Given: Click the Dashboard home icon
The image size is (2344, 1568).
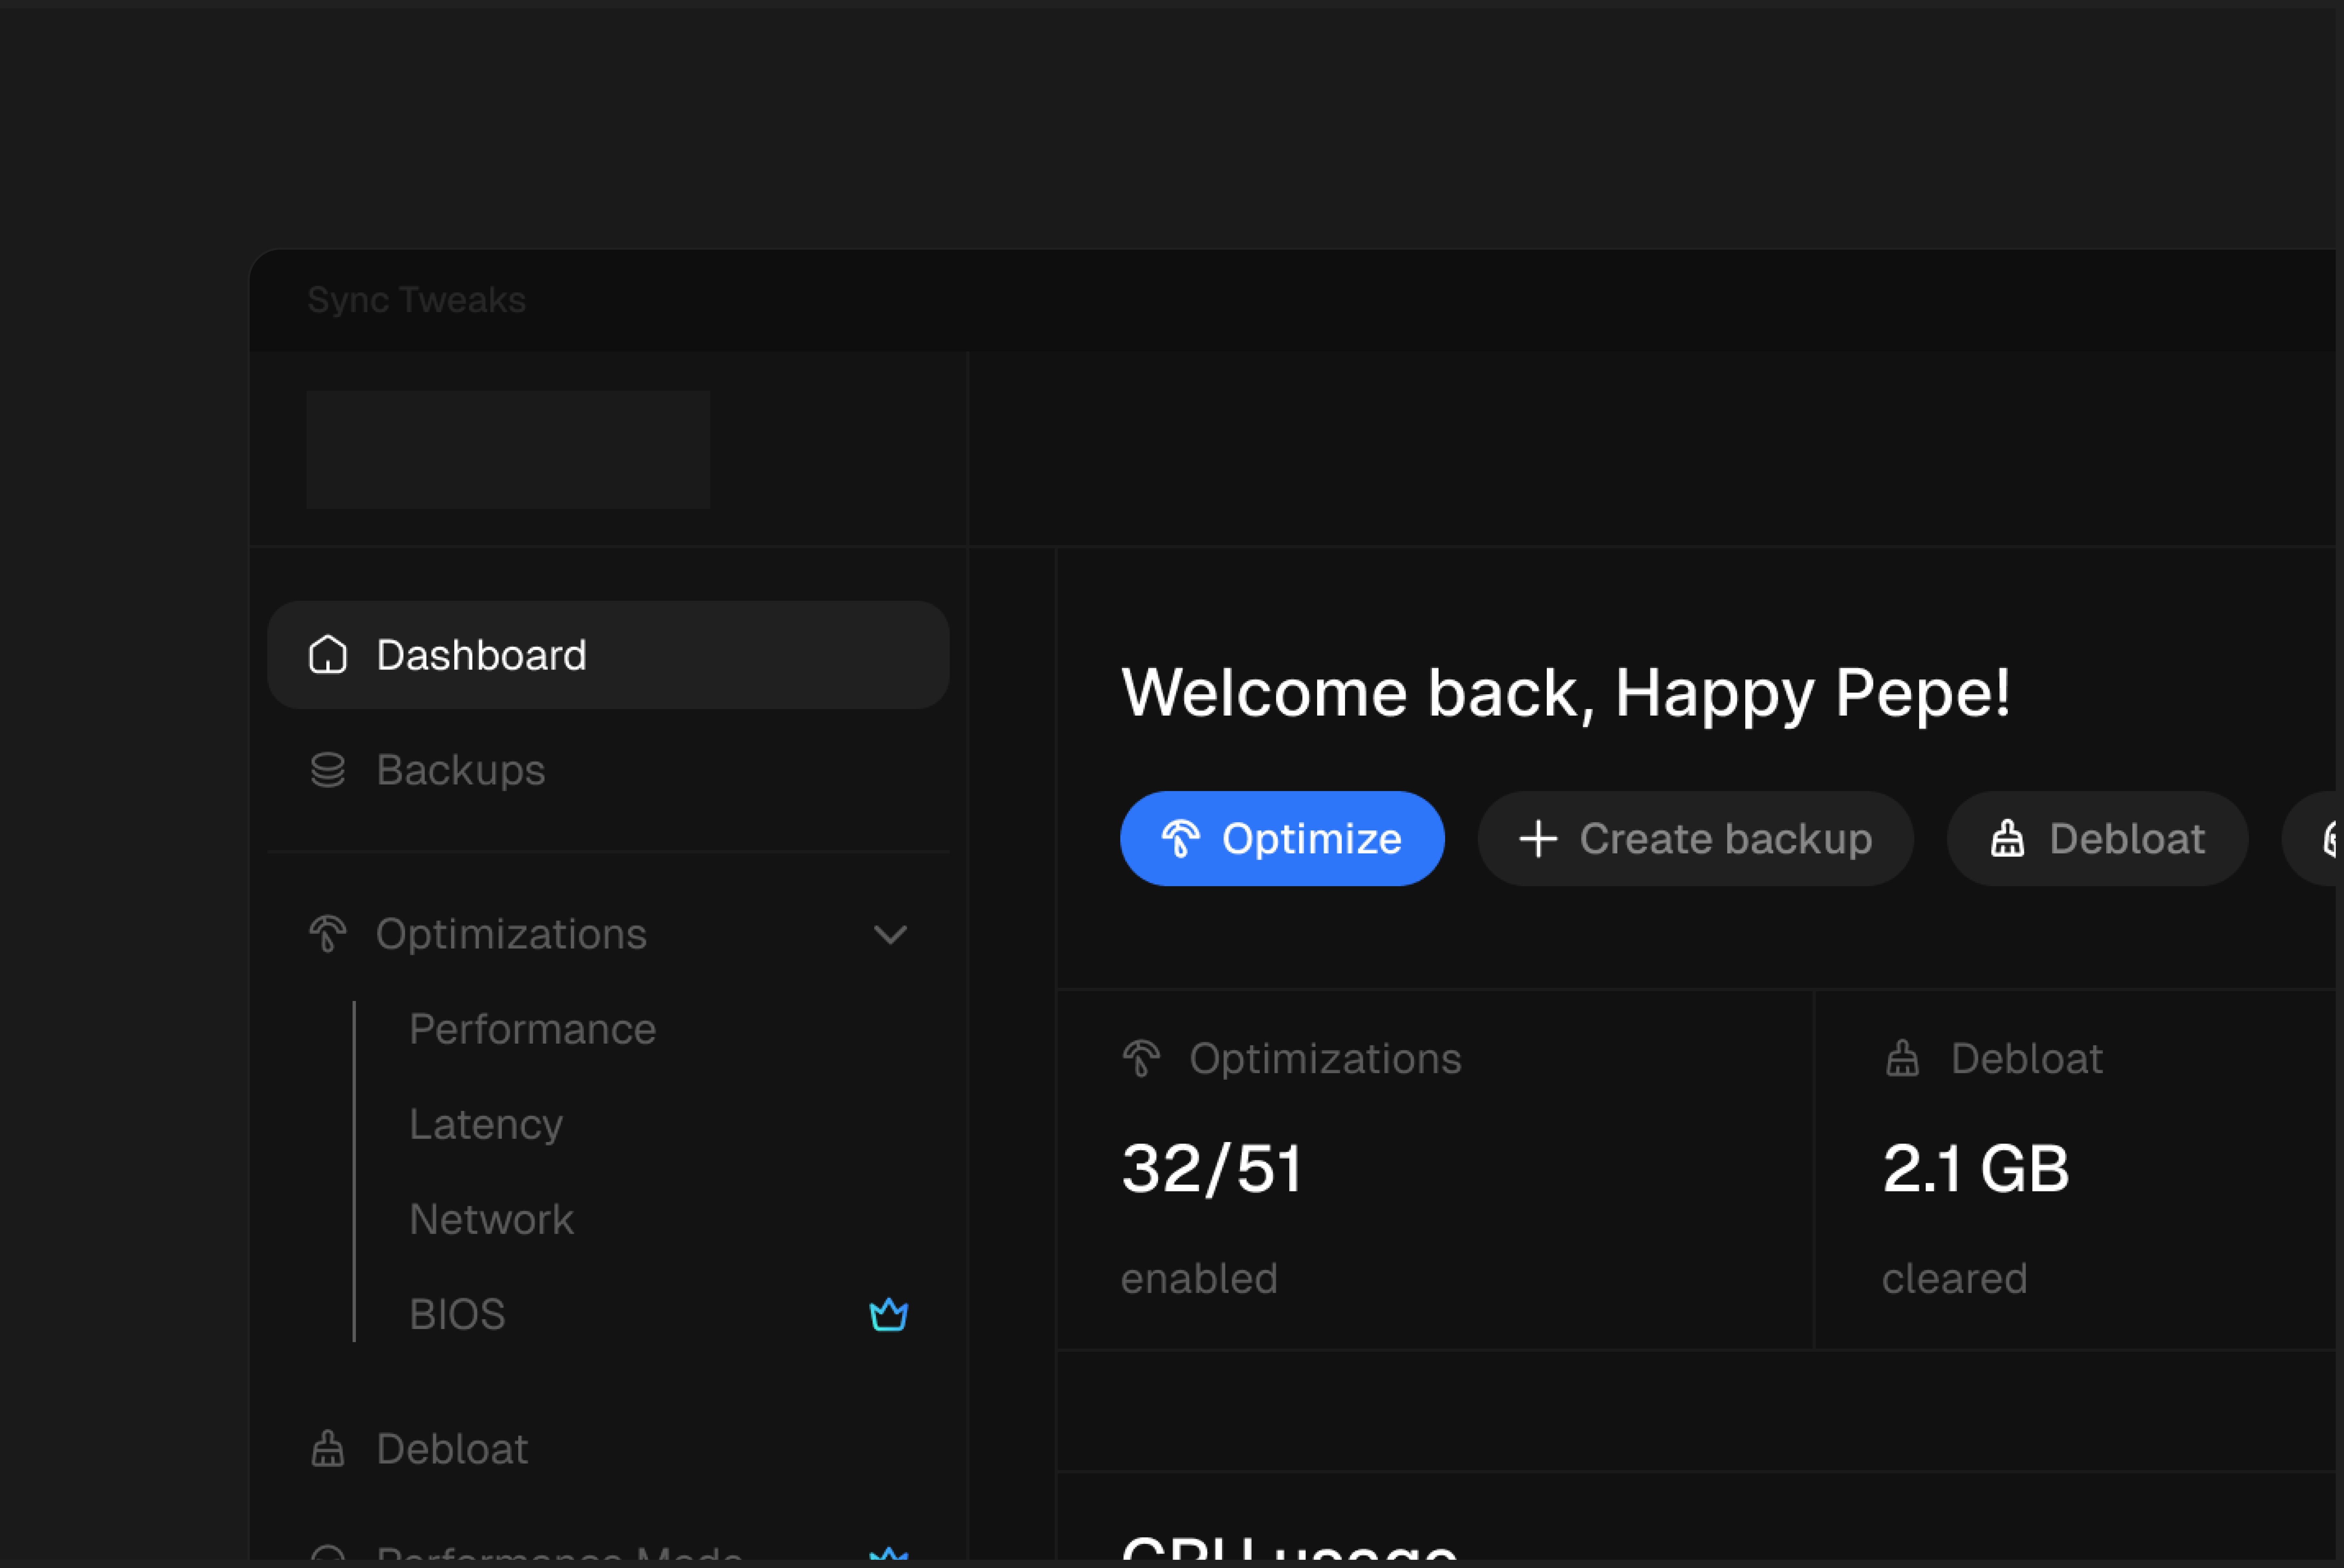Looking at the screenshot, I should (328, 655).
